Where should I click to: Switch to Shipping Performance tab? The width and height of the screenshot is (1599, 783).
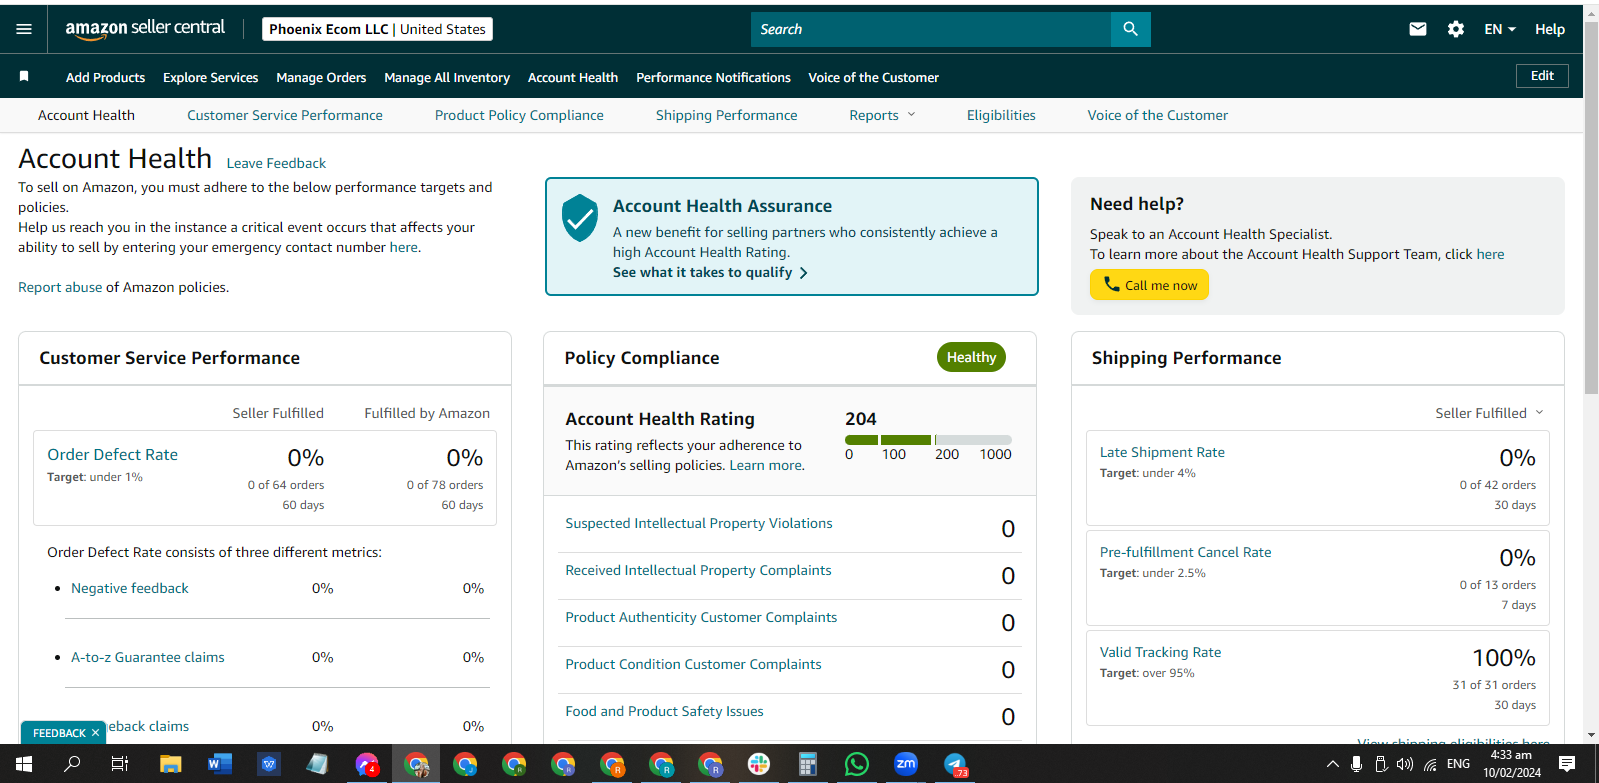click(727, 115)
